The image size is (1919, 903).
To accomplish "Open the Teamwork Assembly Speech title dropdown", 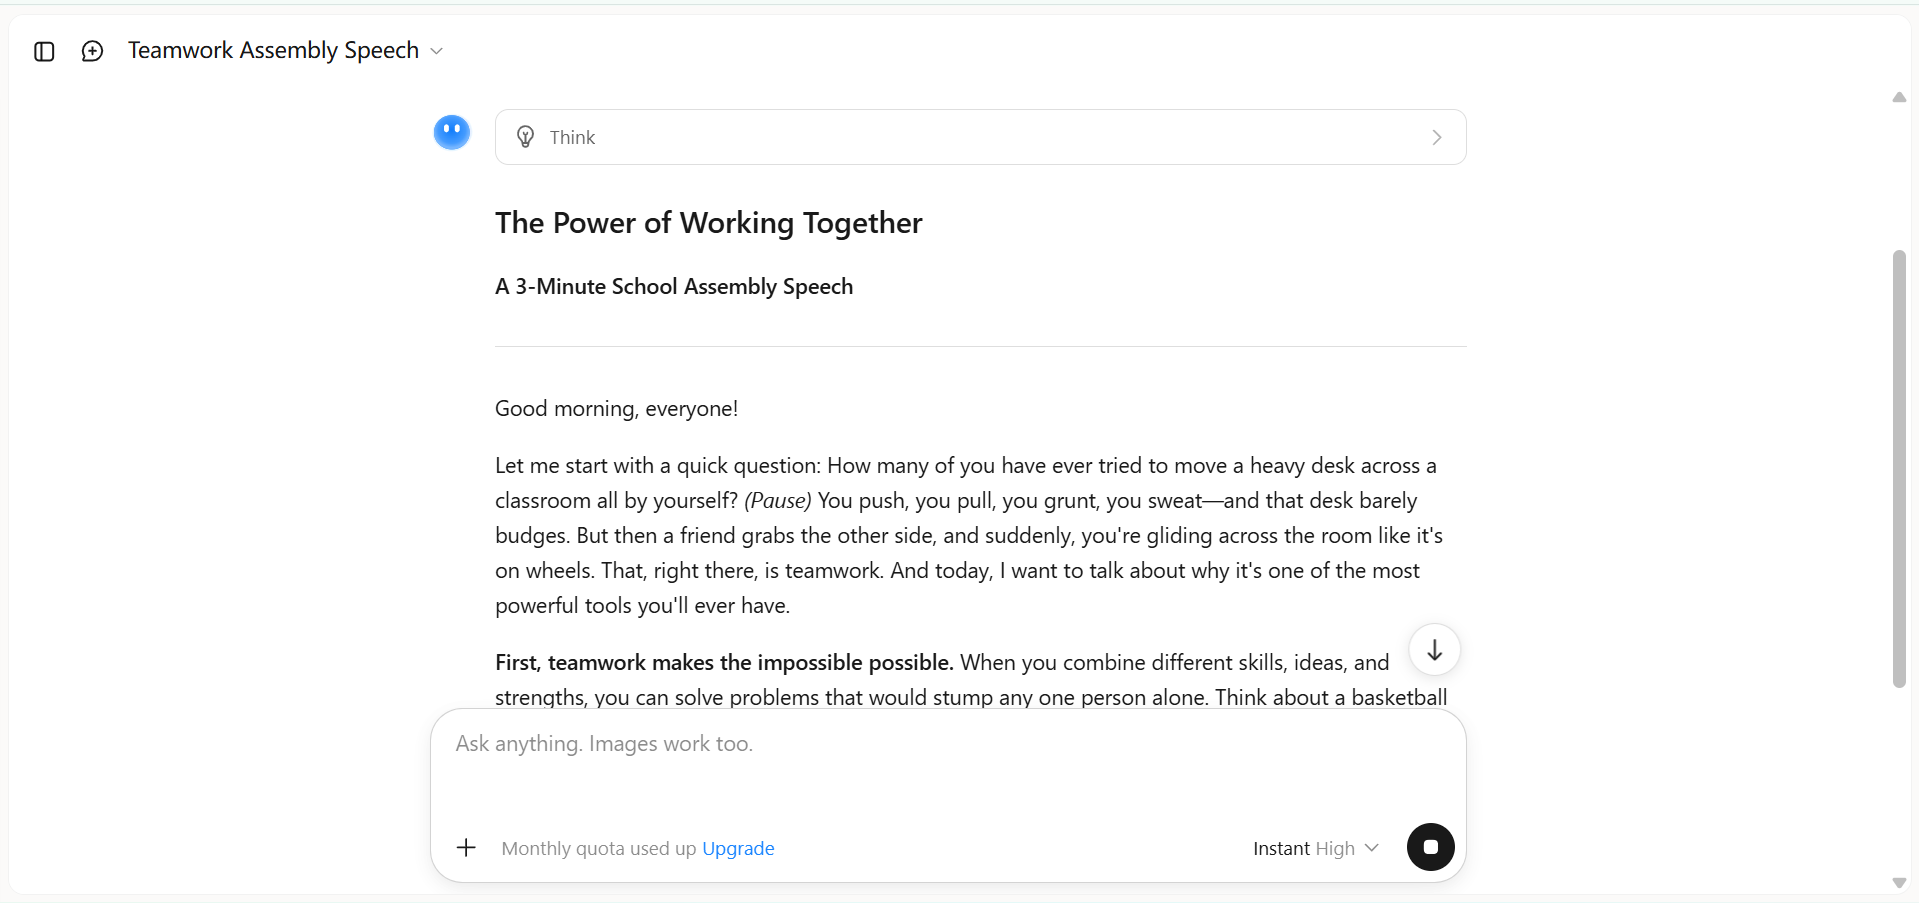I will click(x=436, y=51).
